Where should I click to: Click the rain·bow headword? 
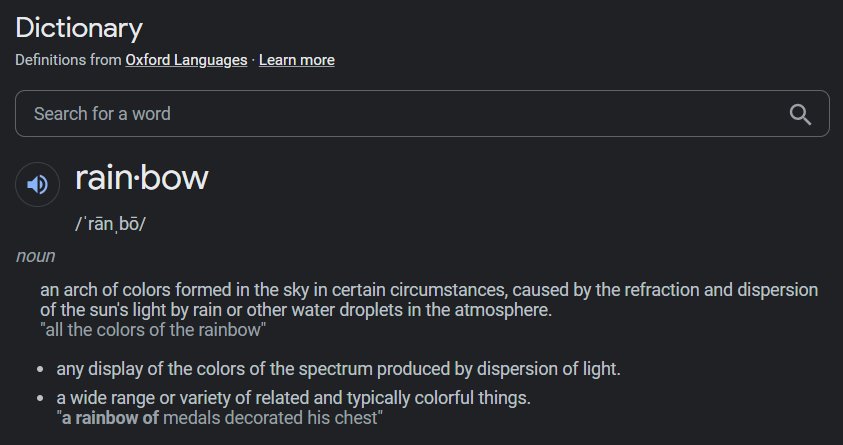click(x=142, y=178)
